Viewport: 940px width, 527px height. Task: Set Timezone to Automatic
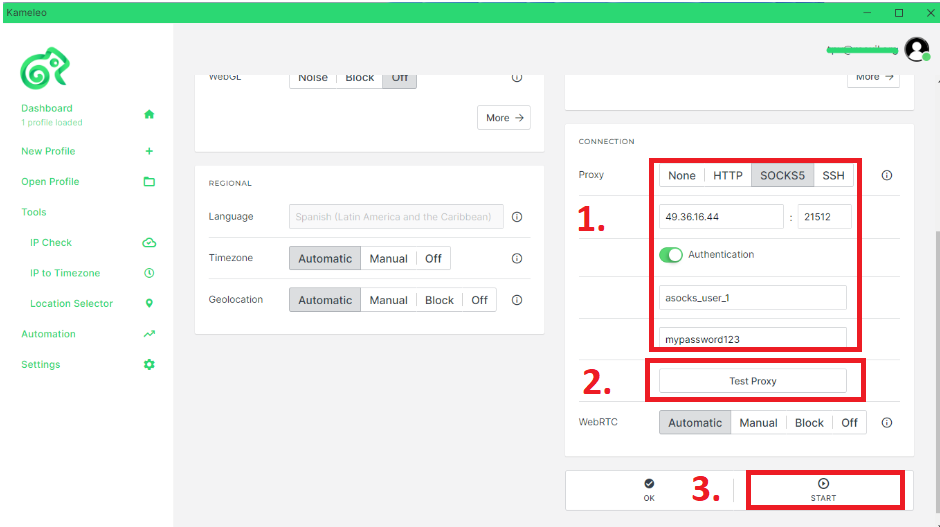325,258
